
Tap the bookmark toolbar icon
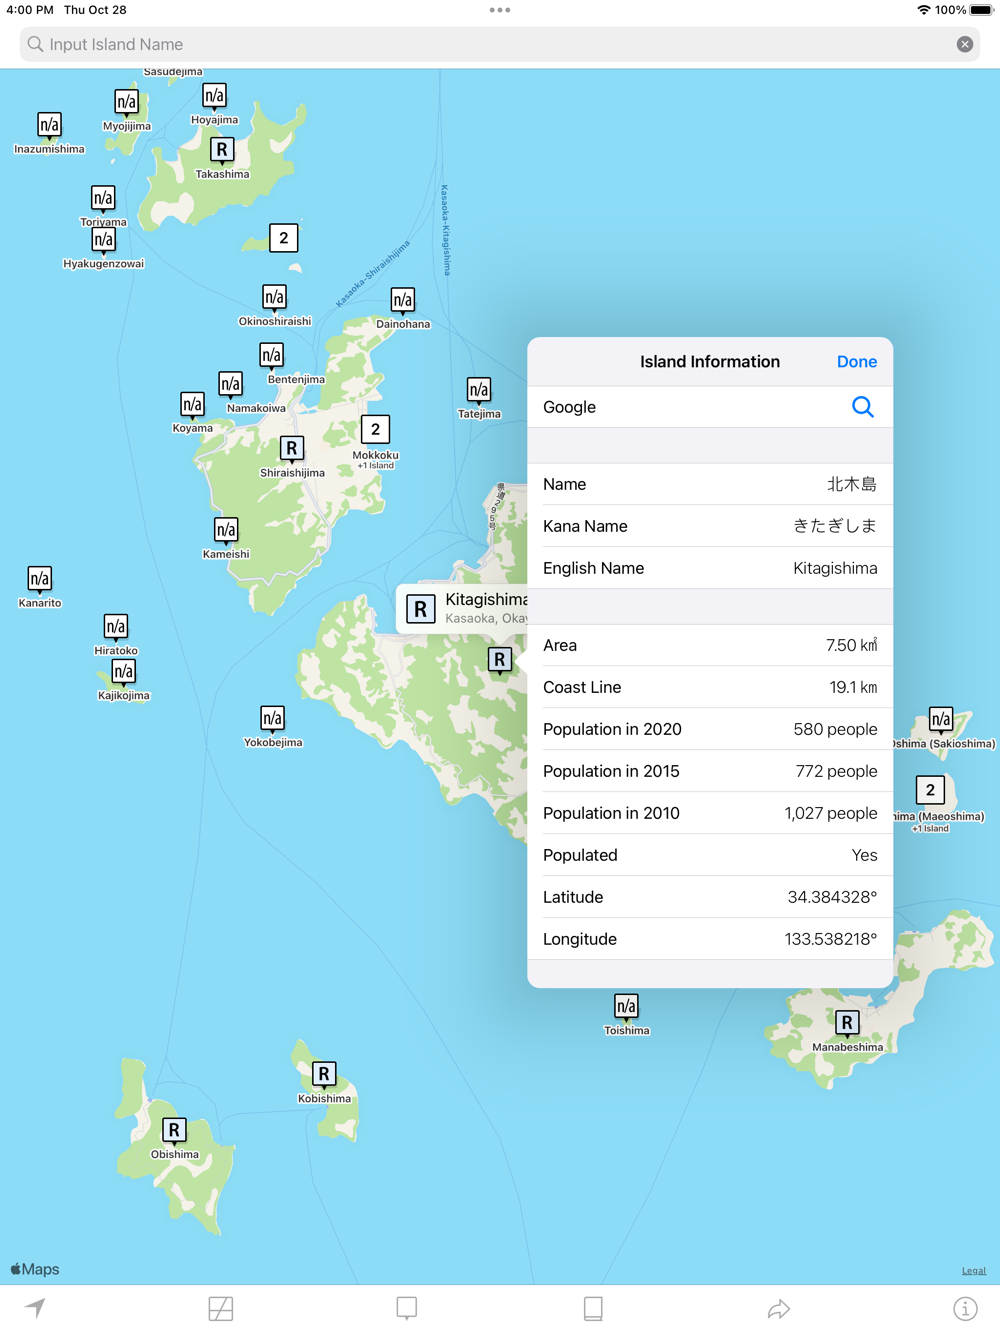click(407, 1308)
